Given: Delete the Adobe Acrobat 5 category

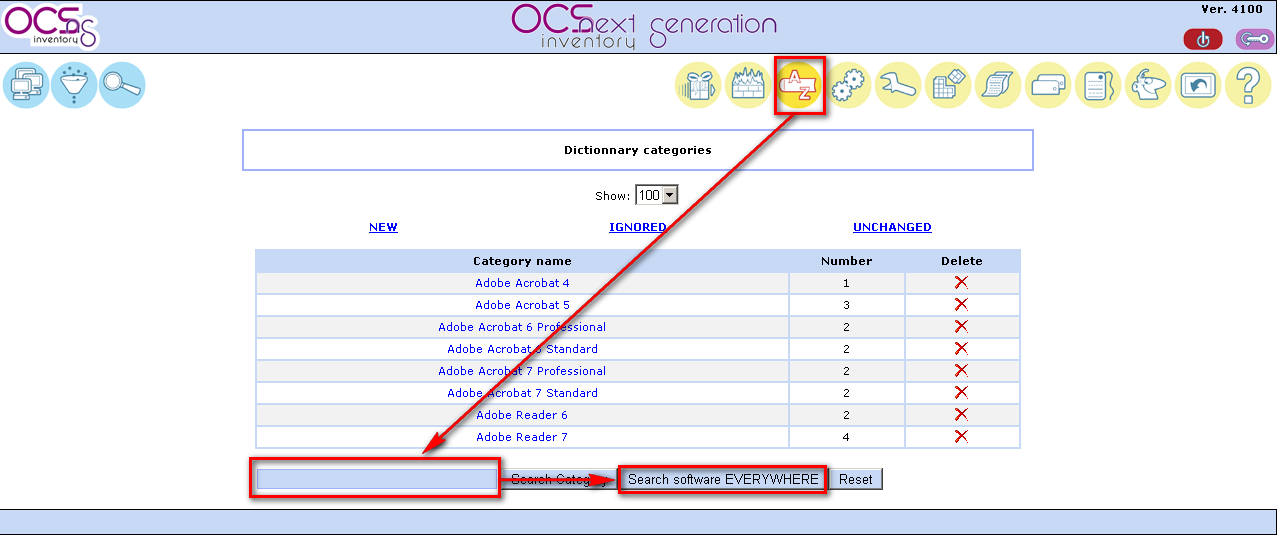Looking at the screenshot, I should [961, 305].
